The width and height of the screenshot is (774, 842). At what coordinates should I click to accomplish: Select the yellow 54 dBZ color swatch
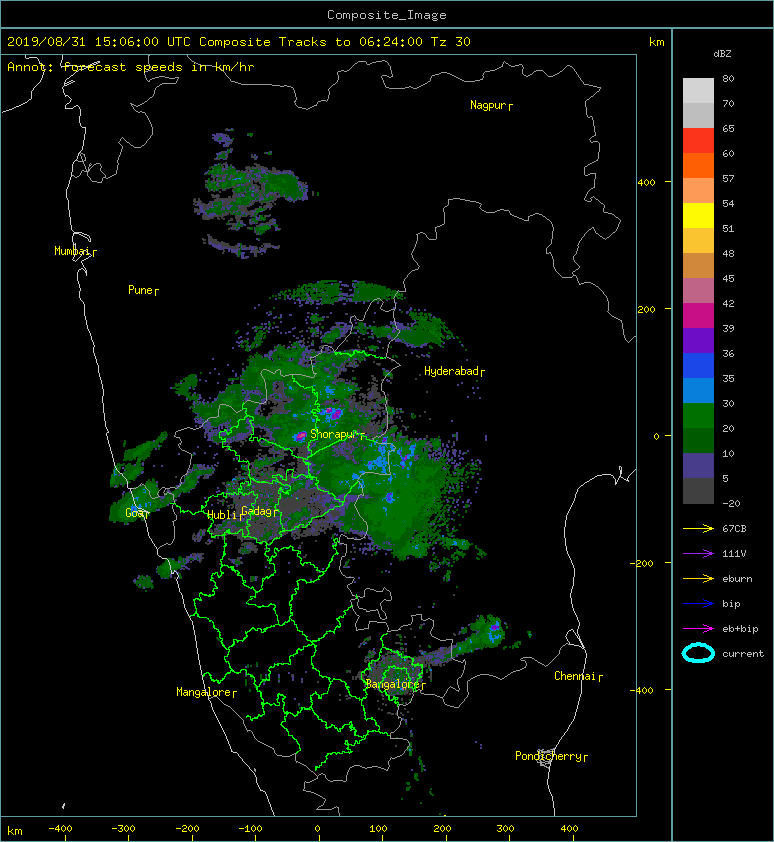point(698,215)
